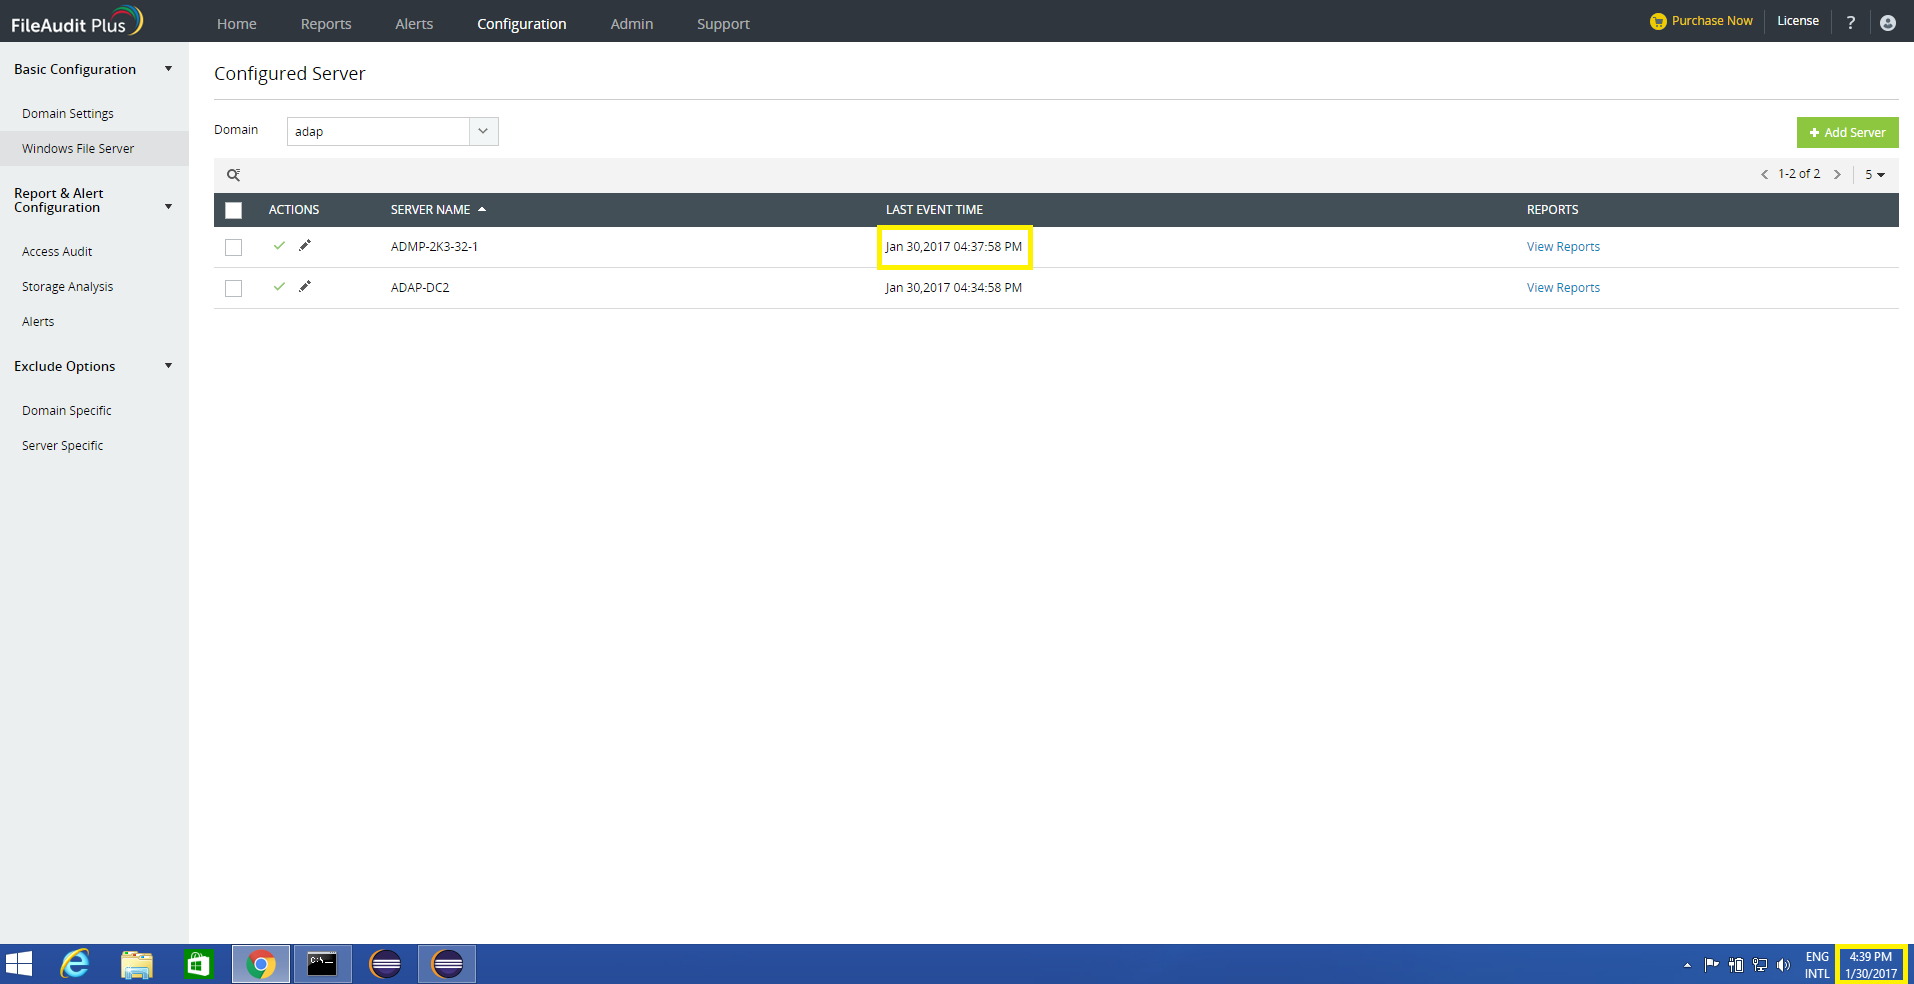Click the Purchase Now link

[x=1701, y=21]
